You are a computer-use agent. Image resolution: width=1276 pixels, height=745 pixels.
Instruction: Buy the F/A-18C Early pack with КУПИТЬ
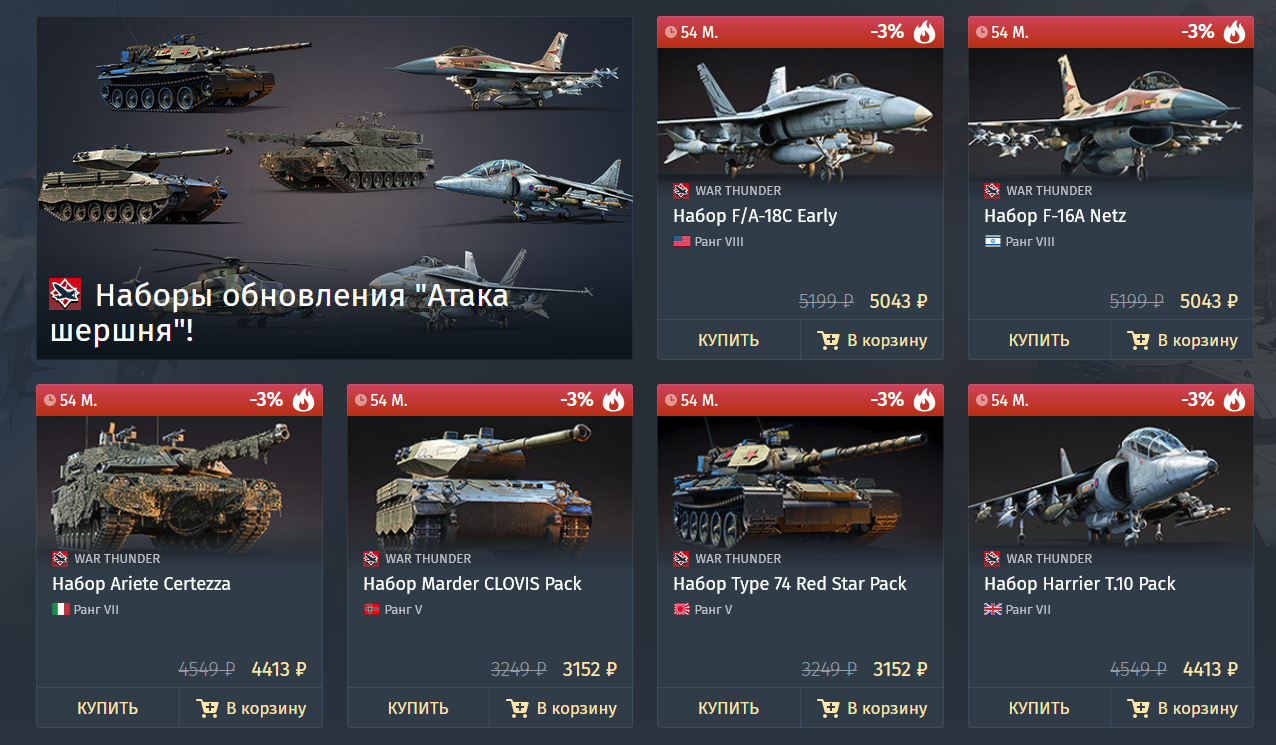pos(729,340)
